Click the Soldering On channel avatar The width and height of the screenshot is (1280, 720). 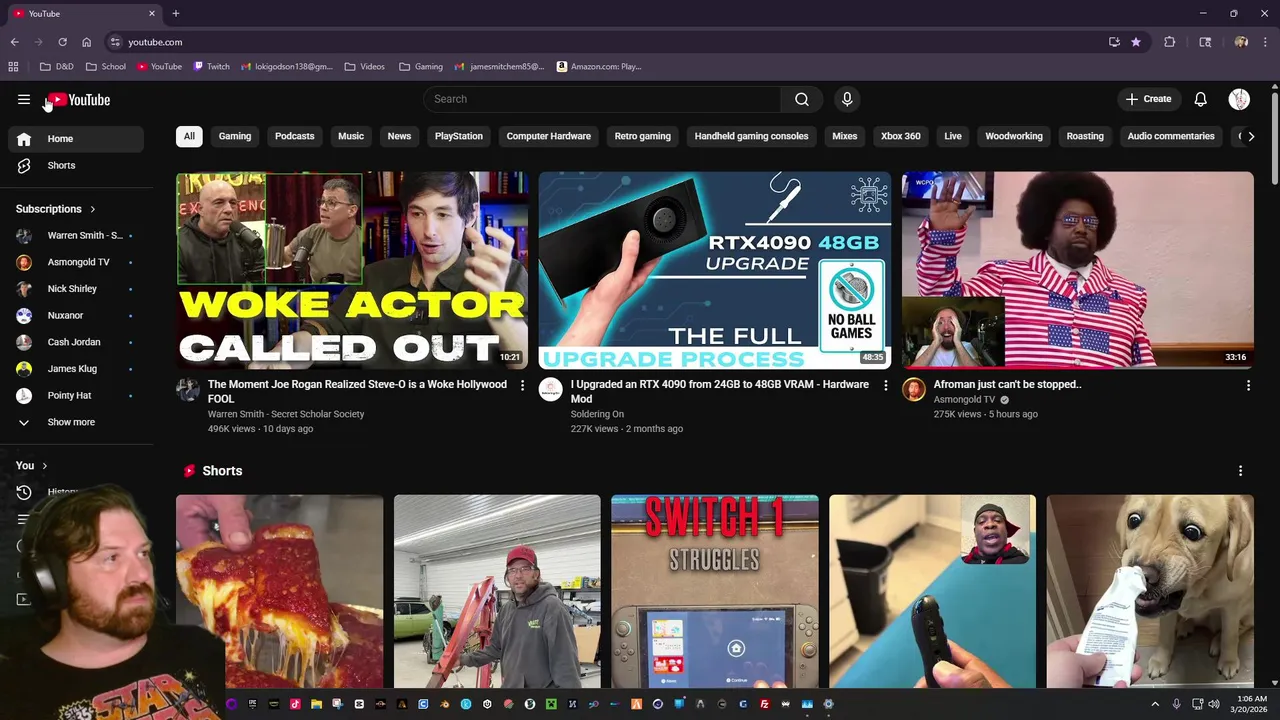pyautogui.click(x=551, y=390)
